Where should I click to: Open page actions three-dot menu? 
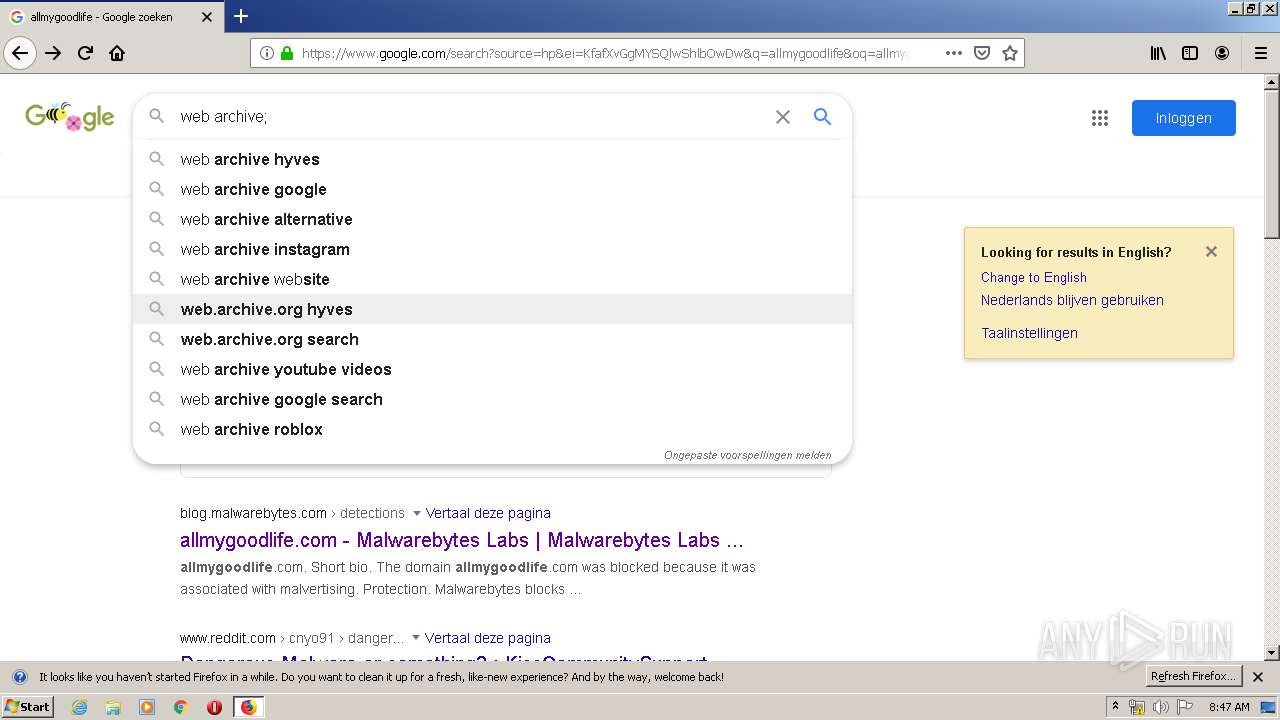pyautogui.click(x=954, y=53)
